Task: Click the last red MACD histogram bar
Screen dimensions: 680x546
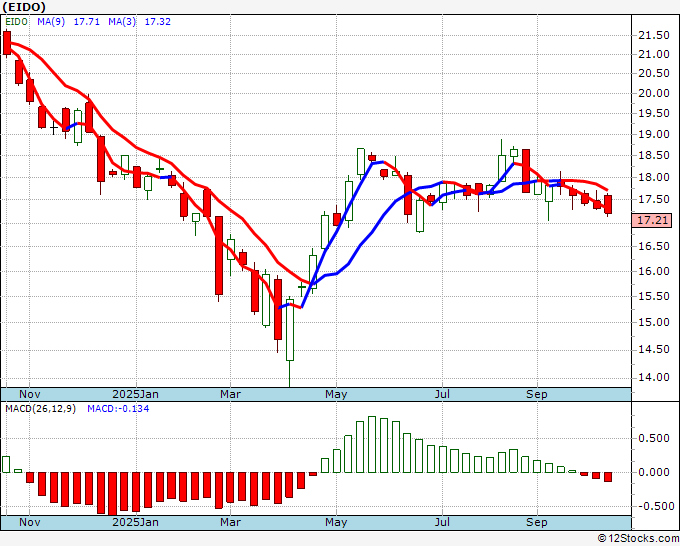Action: 608,477
